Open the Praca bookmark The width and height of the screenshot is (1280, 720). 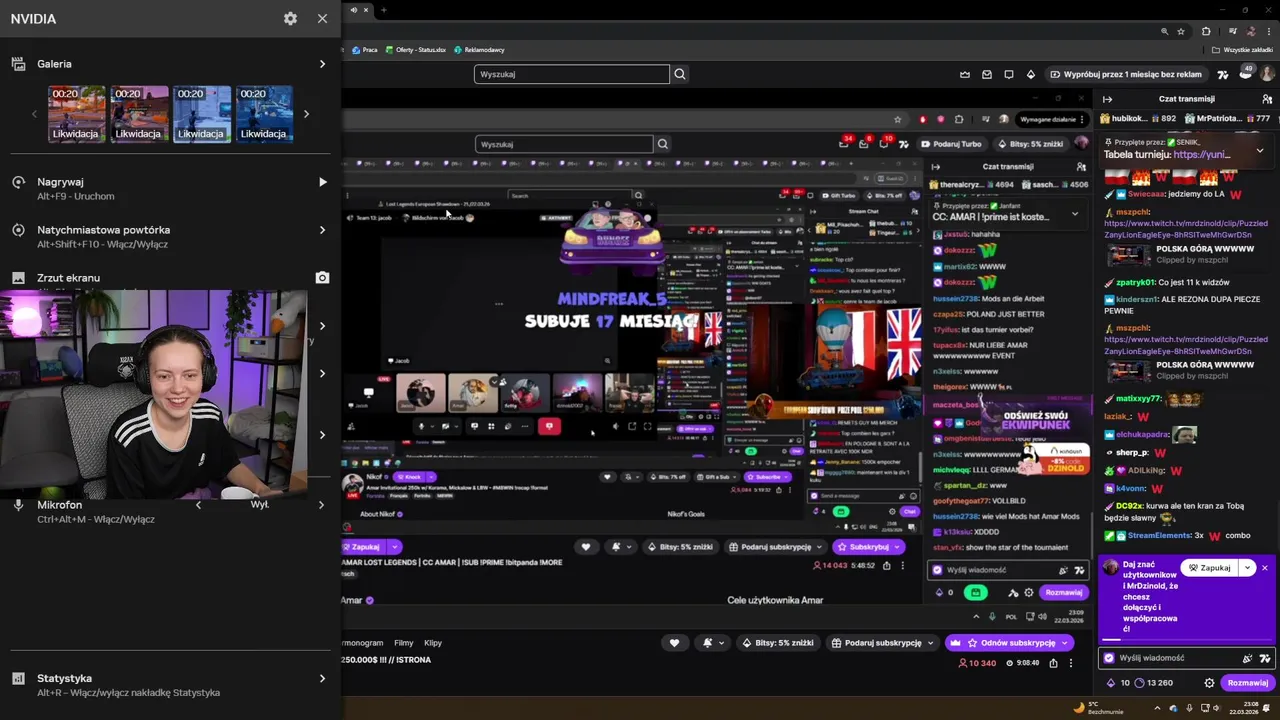pos(365,49)
